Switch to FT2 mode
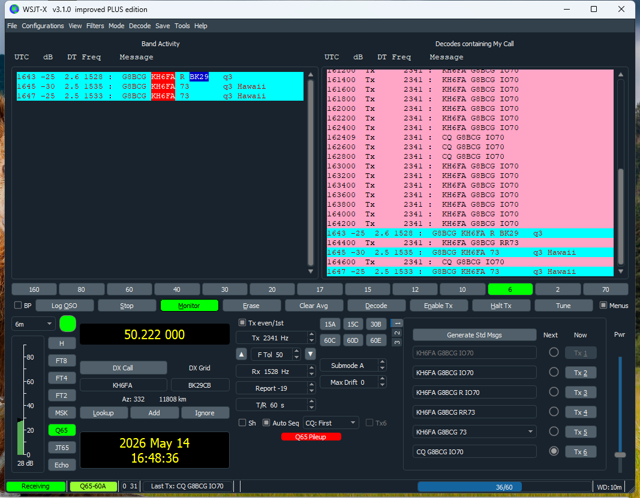Screen dimensions: 640x498 [x=62, y=396]
